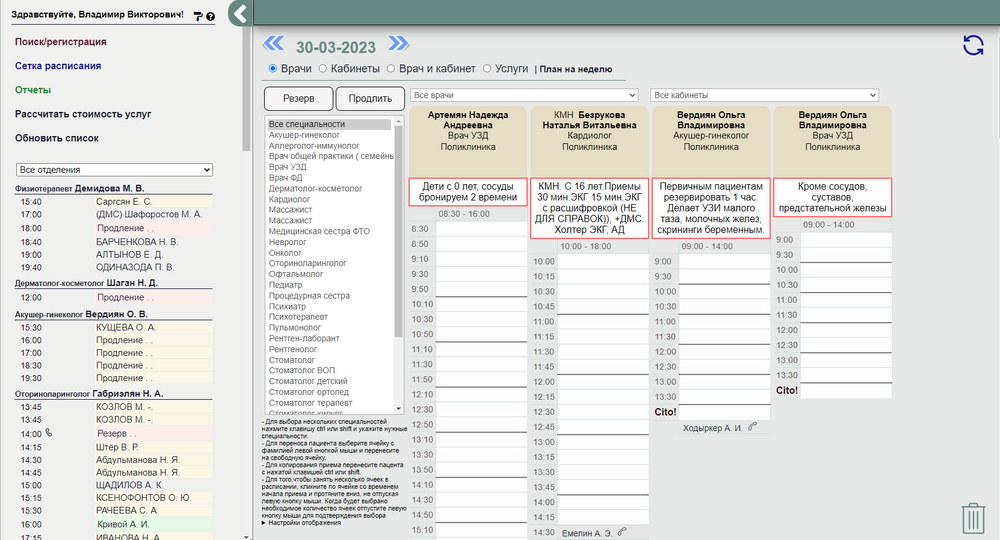Open the Все врачи dropdown
The image size is (1000, 540).
[524, 95]
